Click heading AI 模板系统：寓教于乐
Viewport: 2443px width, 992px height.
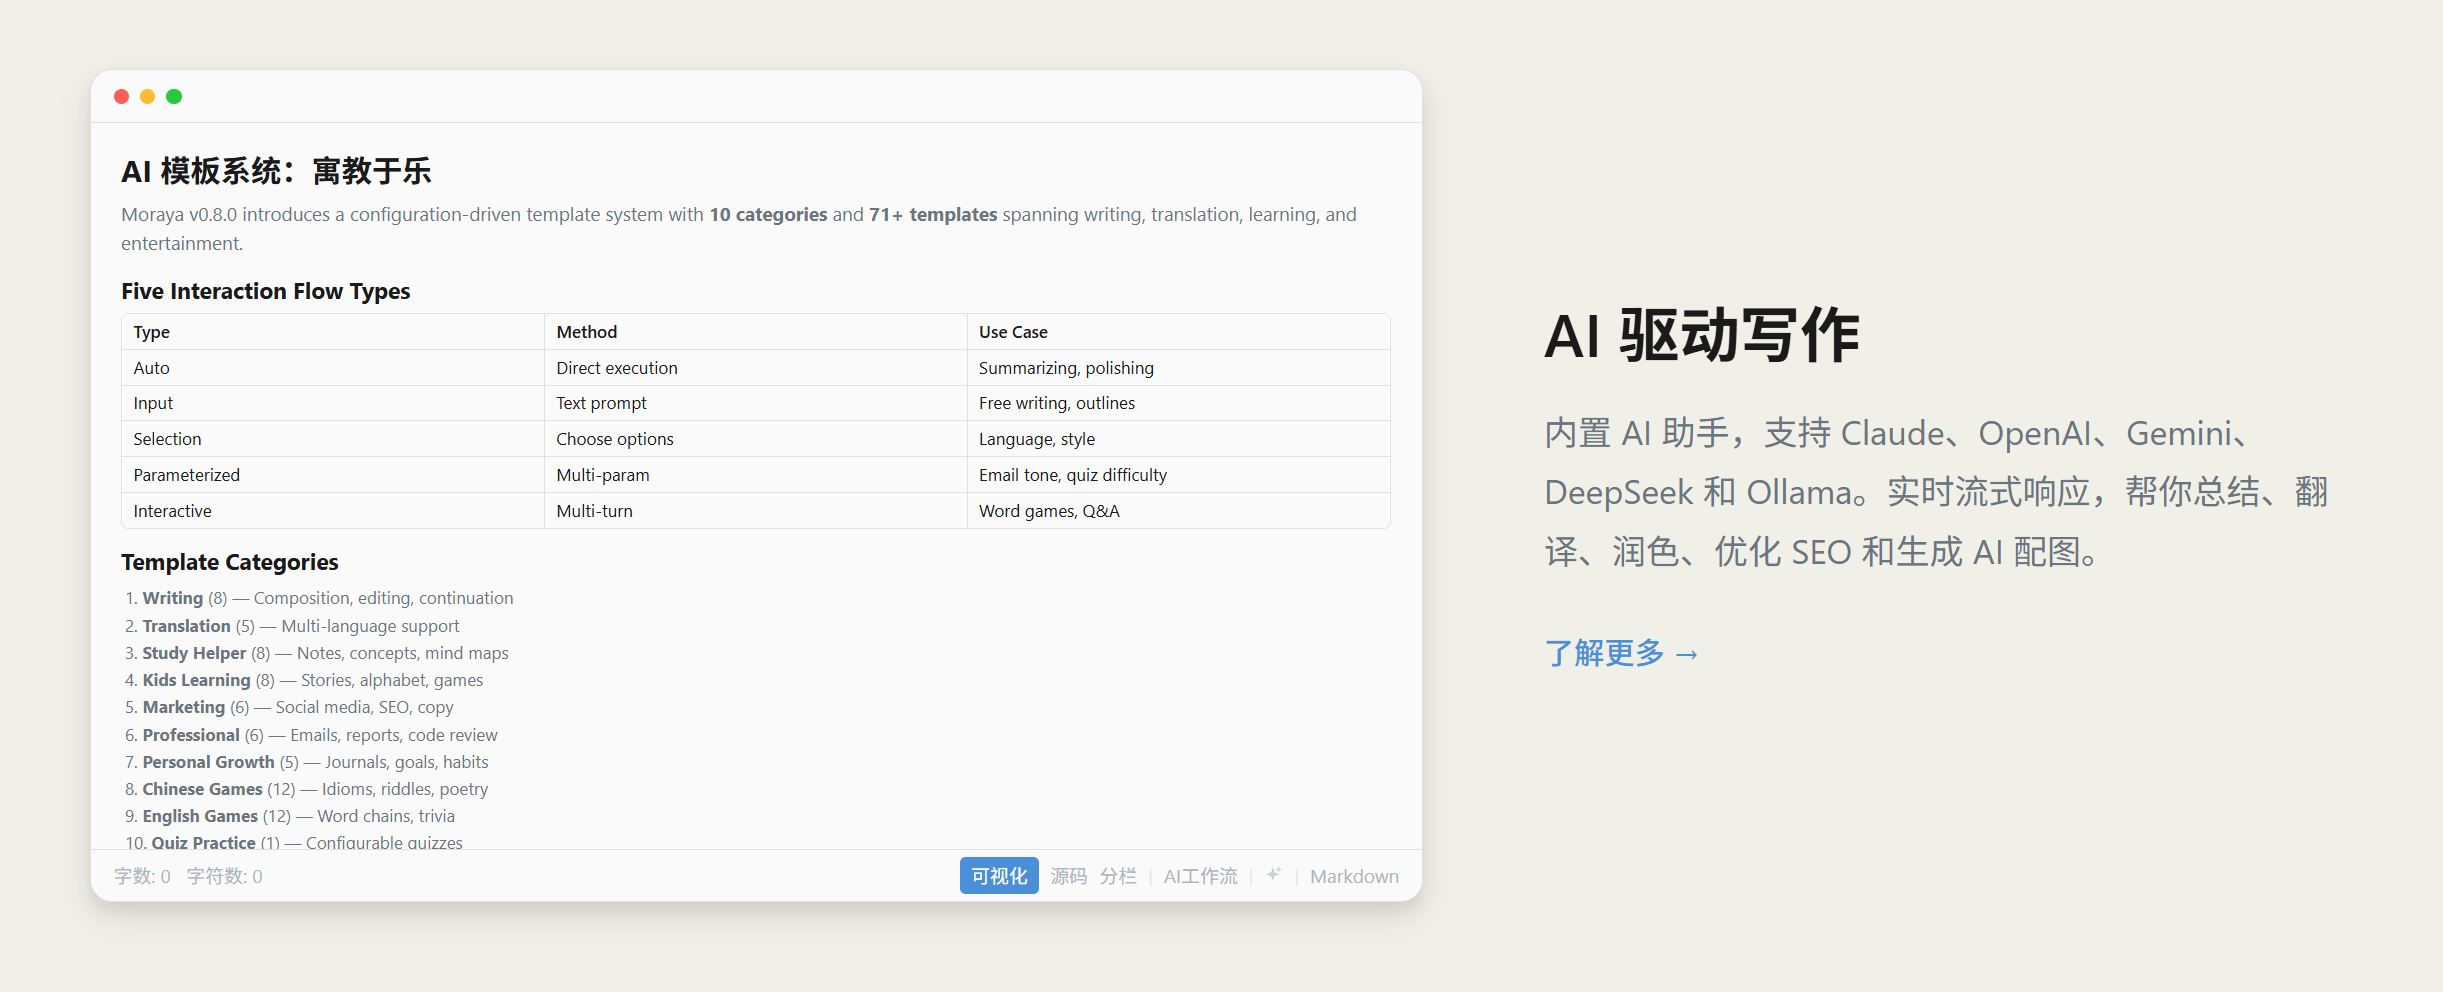(x=276, y=171)
